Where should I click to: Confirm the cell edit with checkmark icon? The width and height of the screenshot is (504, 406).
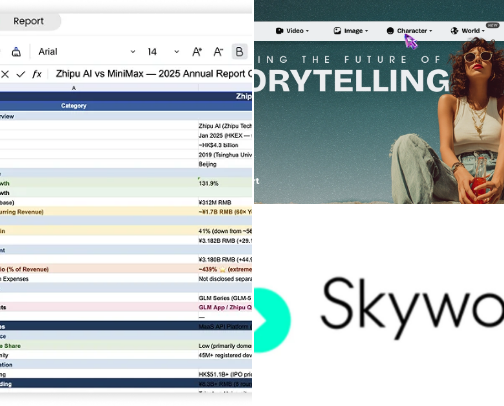pyautogui.click(x=21, y=74)
